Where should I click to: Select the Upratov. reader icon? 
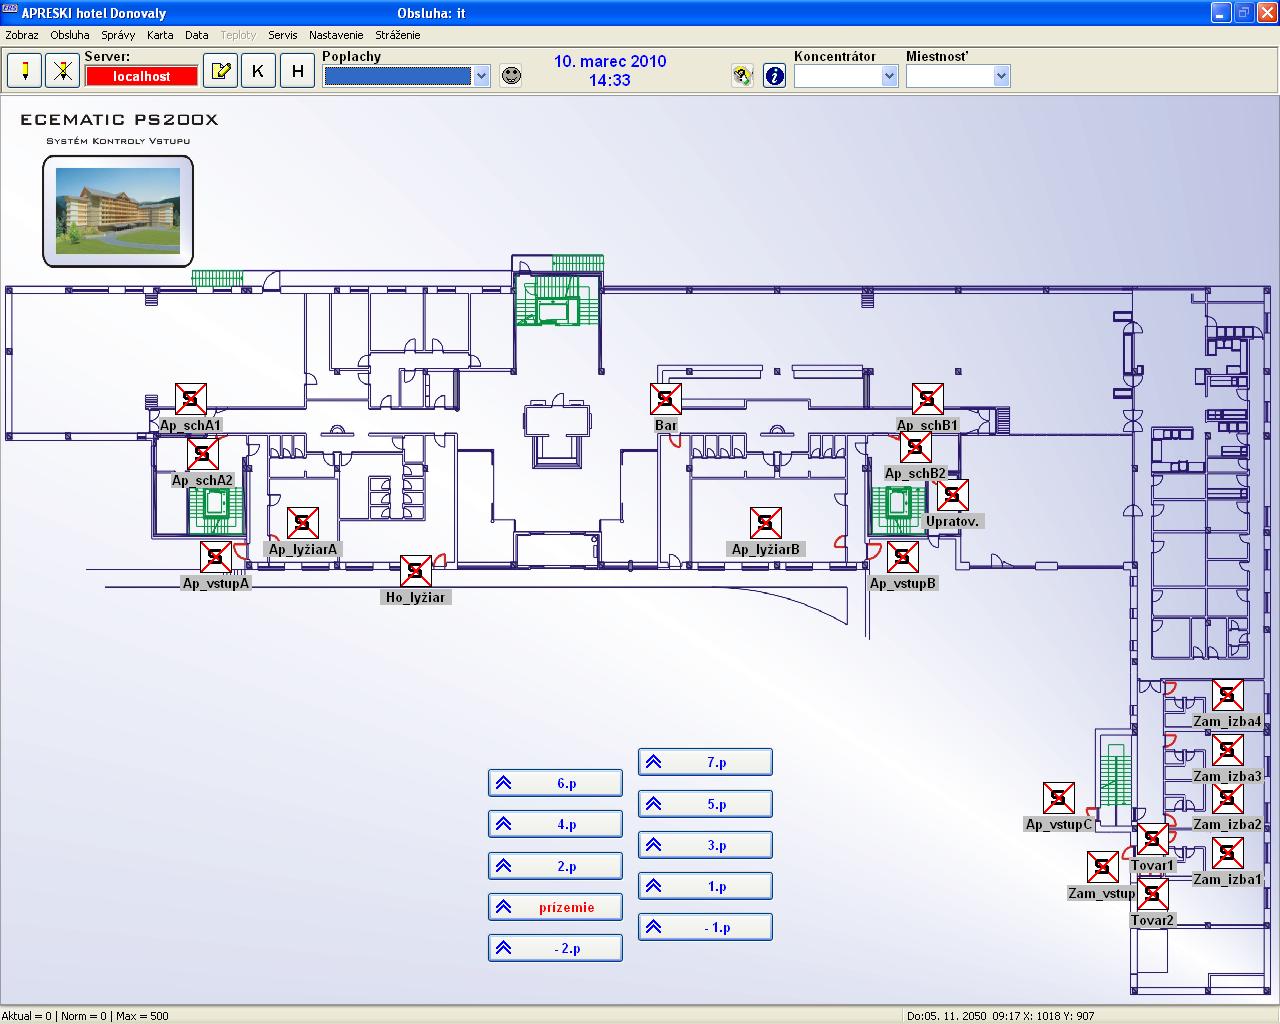click(953, 495)
